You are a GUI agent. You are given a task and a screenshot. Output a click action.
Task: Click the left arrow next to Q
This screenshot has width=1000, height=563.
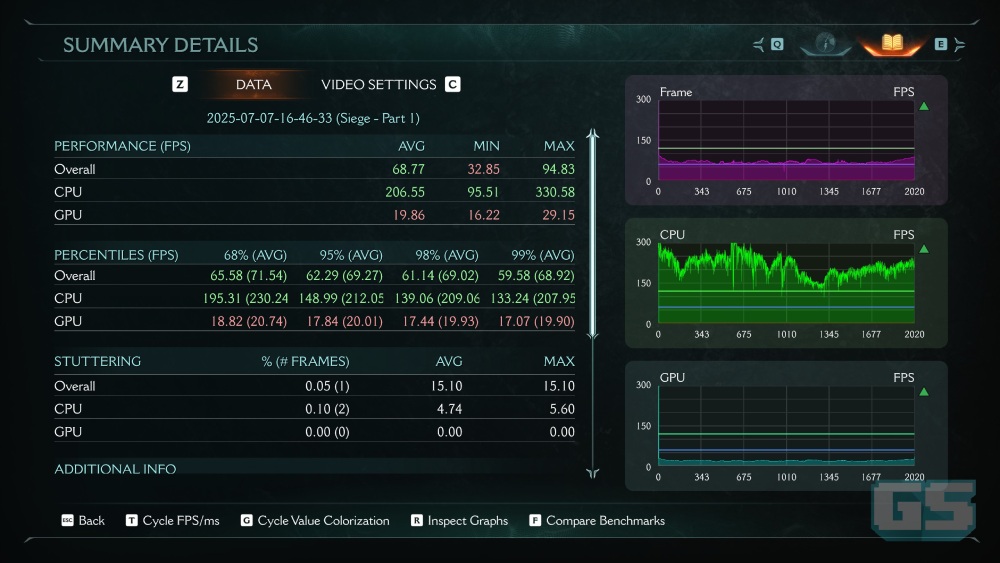point(759,45)
